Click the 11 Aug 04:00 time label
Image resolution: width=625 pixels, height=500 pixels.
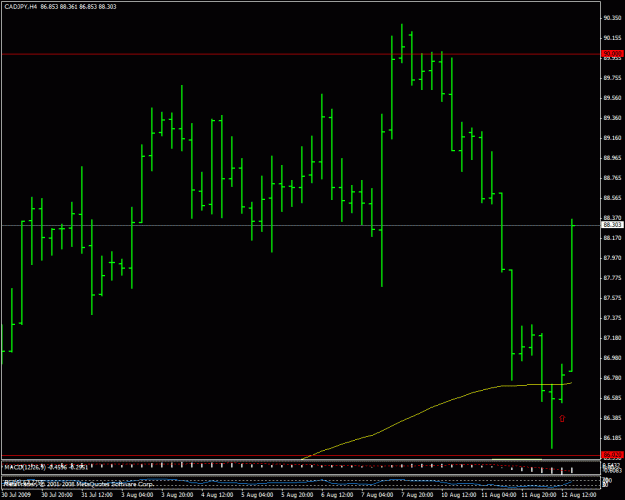(x=498, y=495)
